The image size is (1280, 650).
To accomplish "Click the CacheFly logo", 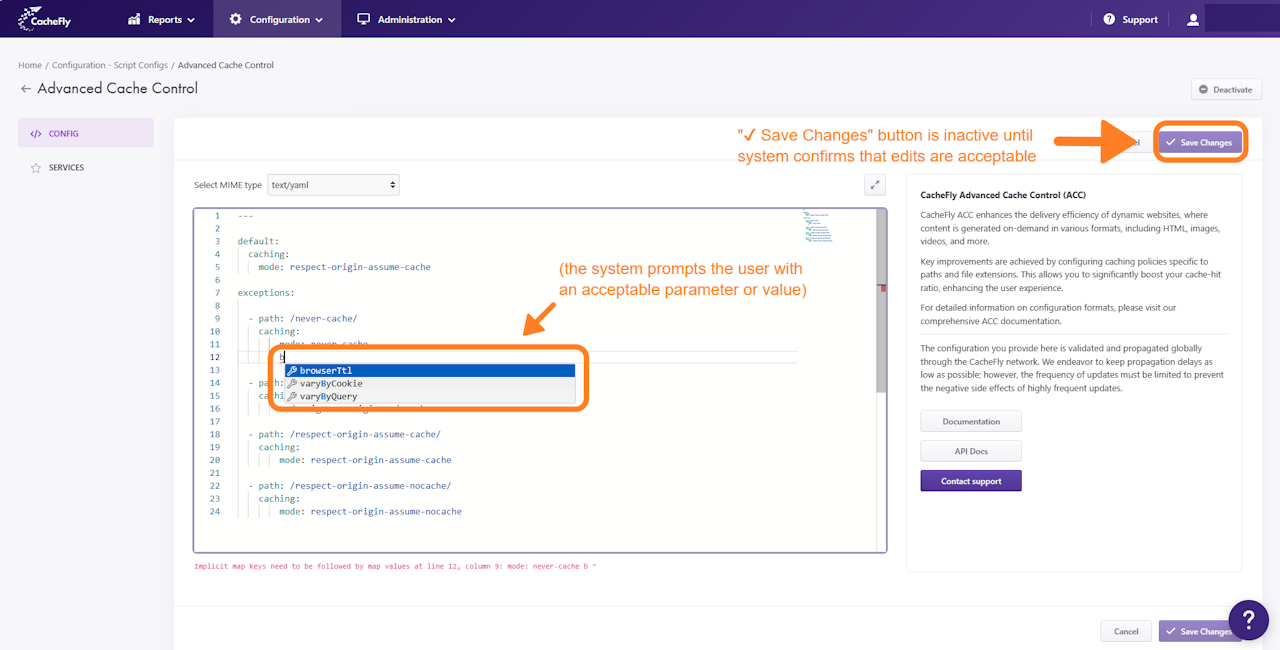I will point(45,19).
